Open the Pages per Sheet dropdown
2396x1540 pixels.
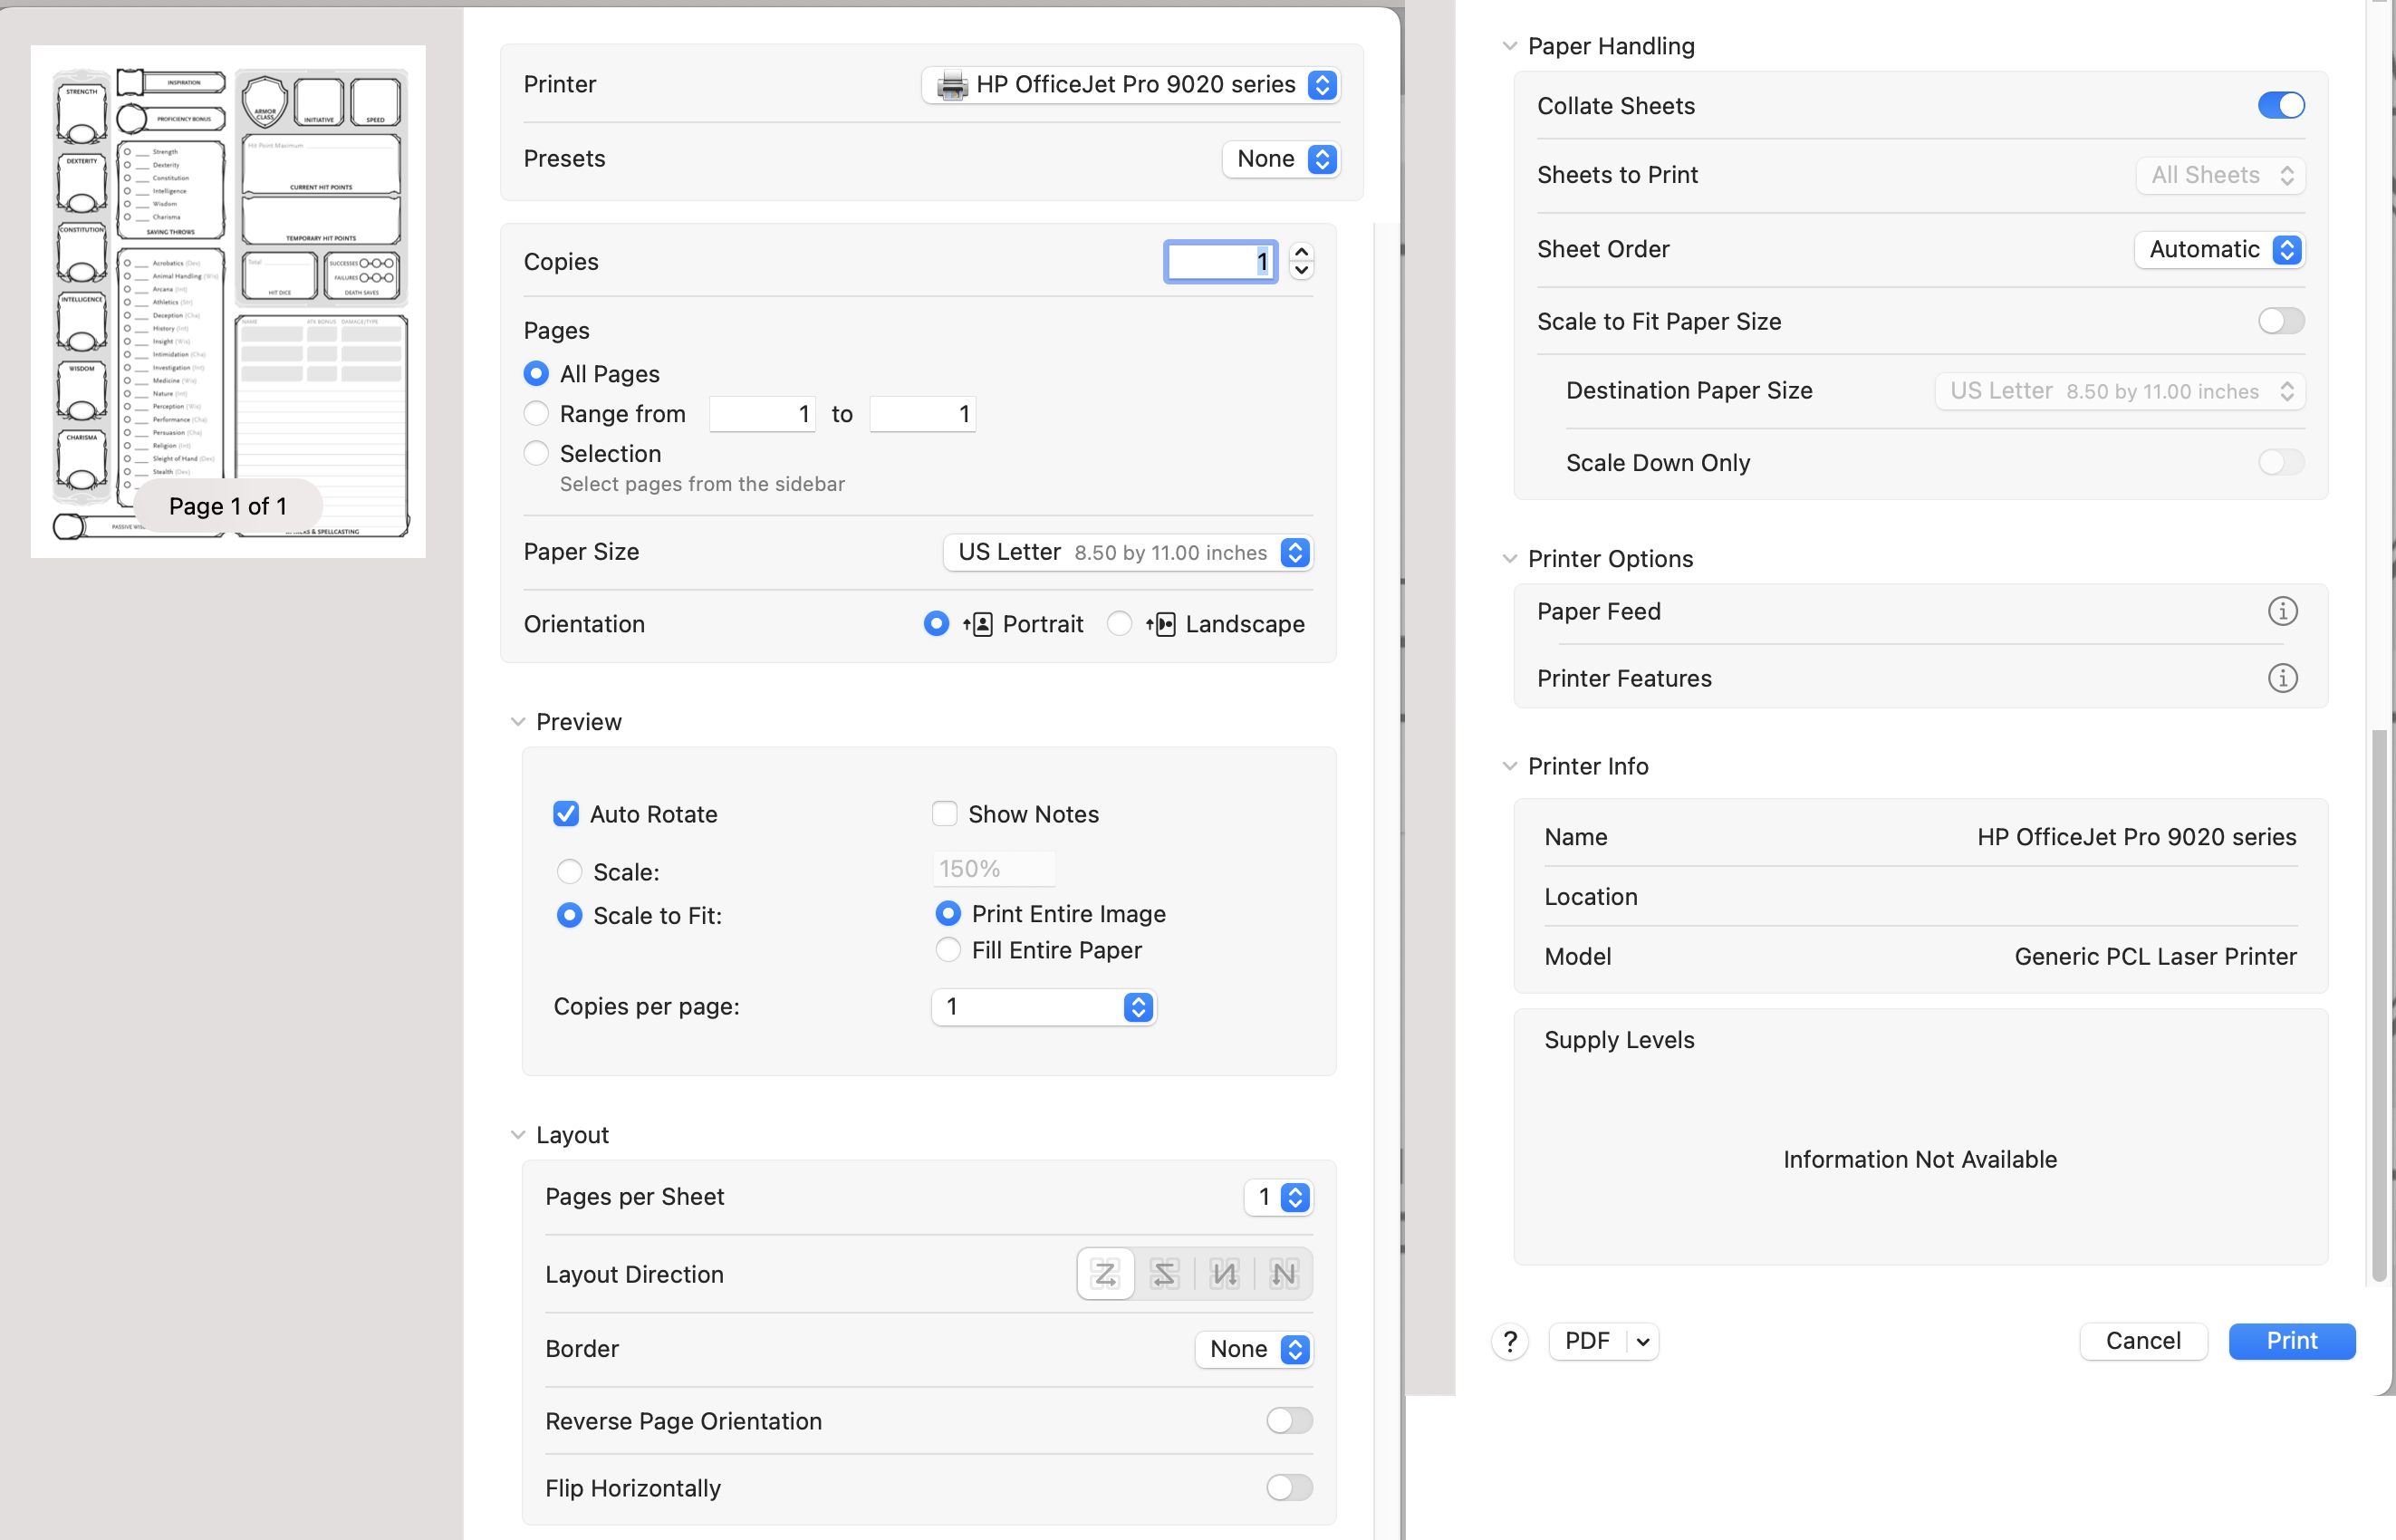click(1278, 1197)
